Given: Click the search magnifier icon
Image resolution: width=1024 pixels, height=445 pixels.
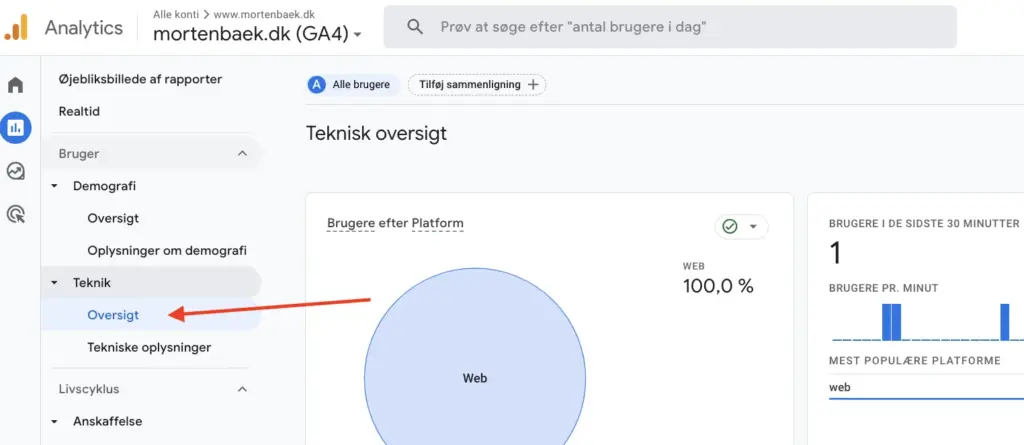Looking at the screenshot, I should point(415,27).
